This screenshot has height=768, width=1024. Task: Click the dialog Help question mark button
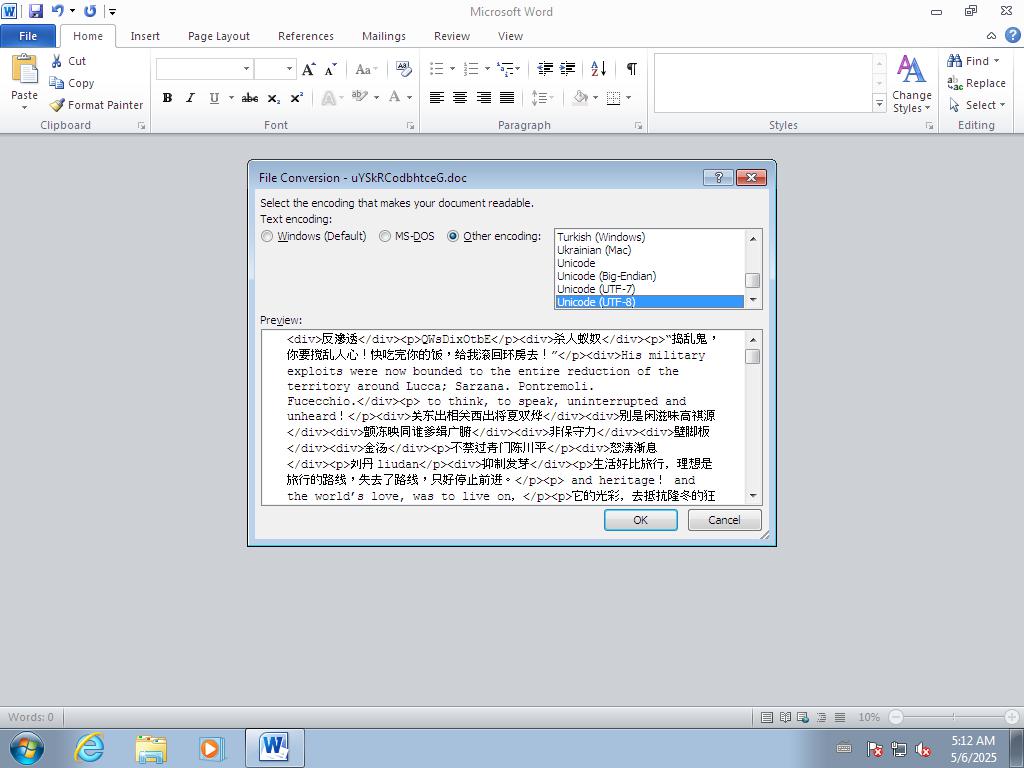[x=718, y=177]
